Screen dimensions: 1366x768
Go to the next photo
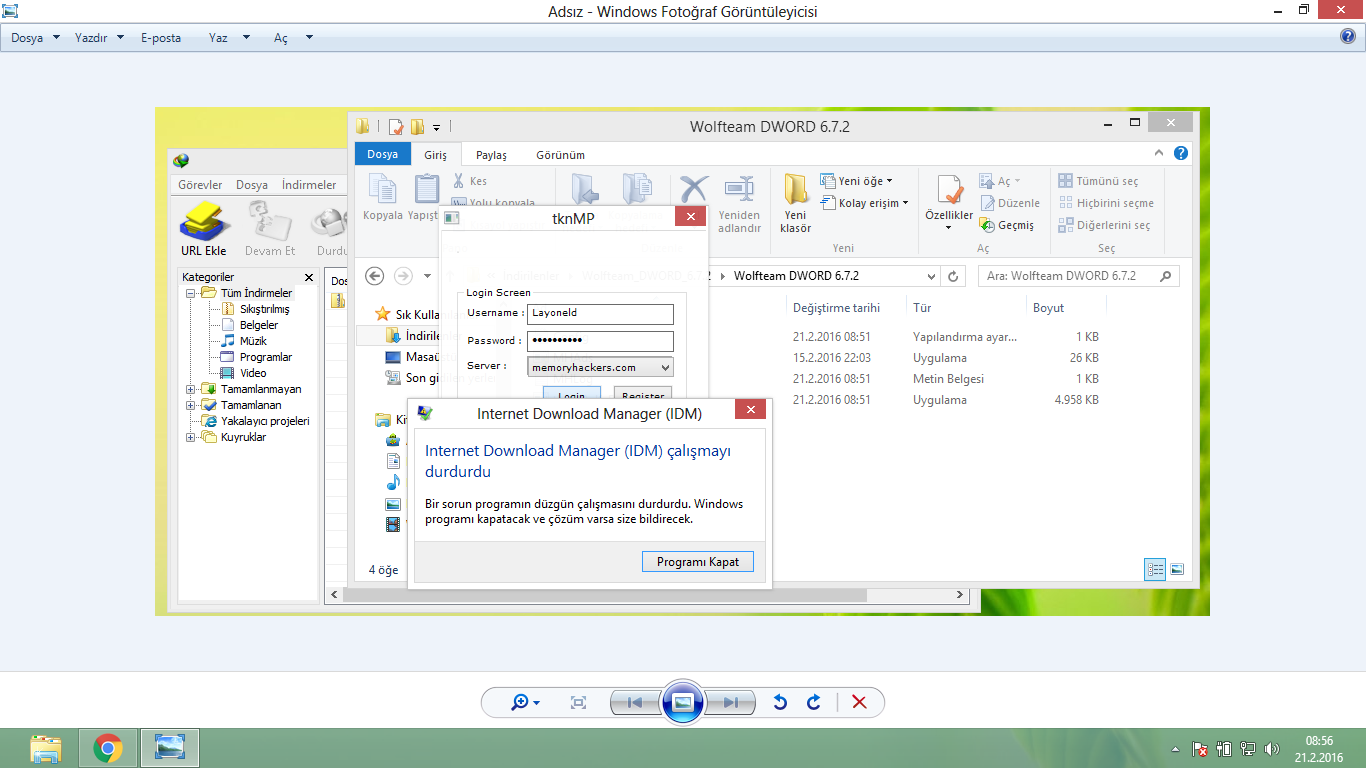(x=731, y=703)
